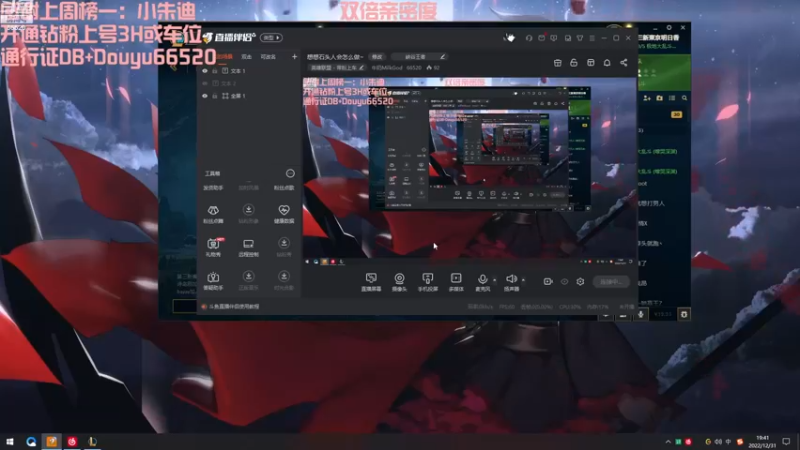
Task: Toggle the lock on 文本 1 source
Action: point(215,71)
